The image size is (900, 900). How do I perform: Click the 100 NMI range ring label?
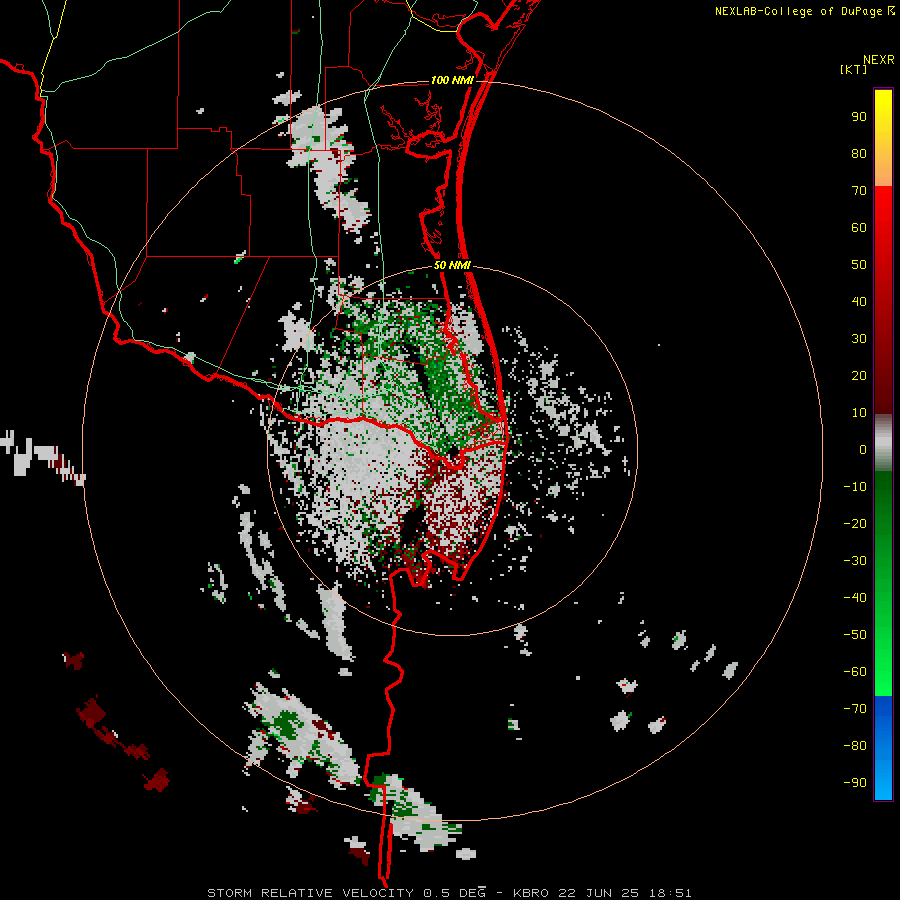pos(452,80)
